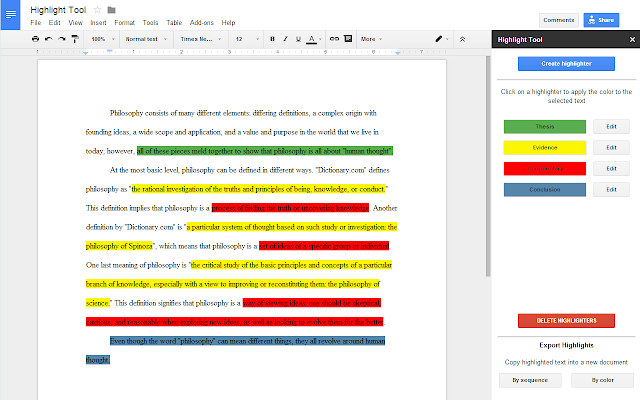Toggle underline formatting

click(298, 39)
